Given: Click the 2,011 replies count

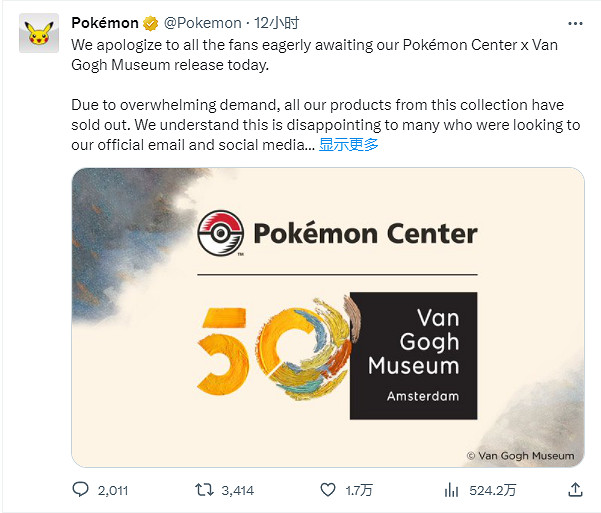Looking at the screenshot, I should [x=113, y=490].
